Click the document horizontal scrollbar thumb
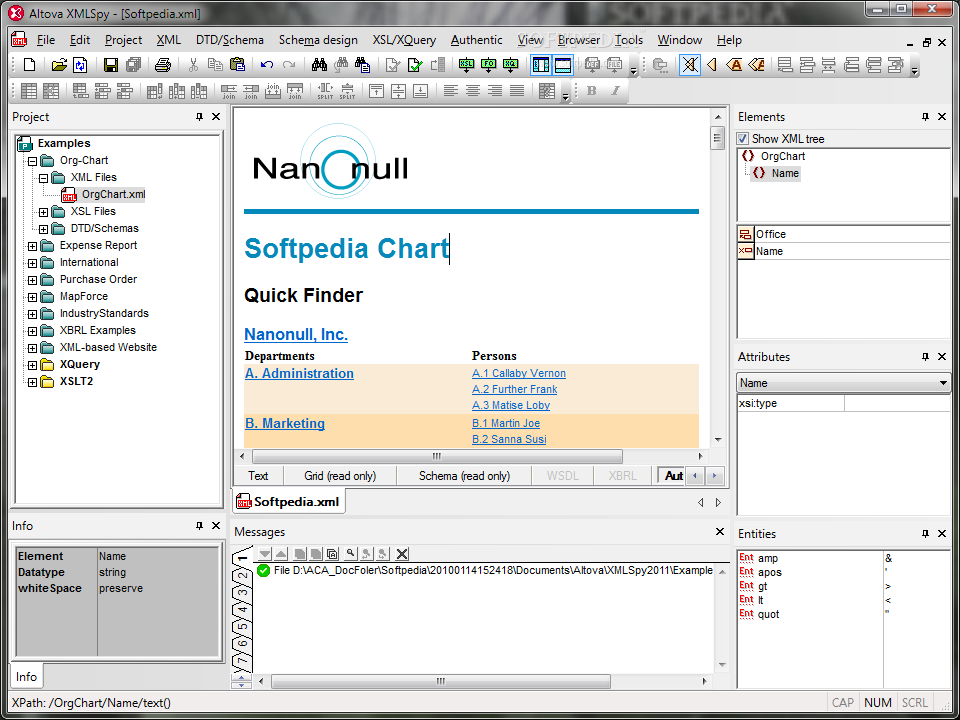The height and width of the screenshot is (720, 960). [437, 457]
